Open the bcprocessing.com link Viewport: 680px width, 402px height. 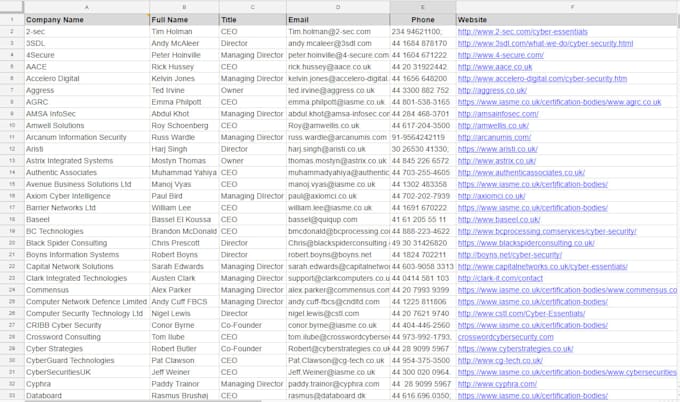[547, 231]
